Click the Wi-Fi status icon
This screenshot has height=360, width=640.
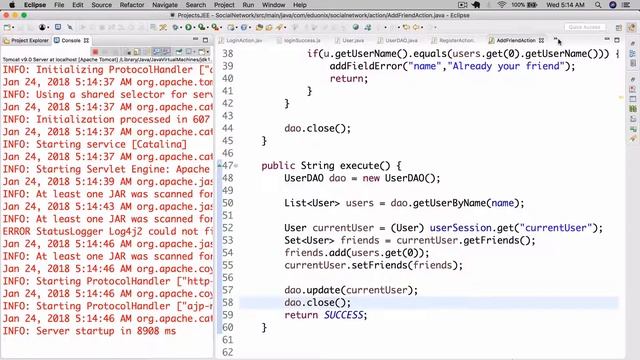(502, 5)
